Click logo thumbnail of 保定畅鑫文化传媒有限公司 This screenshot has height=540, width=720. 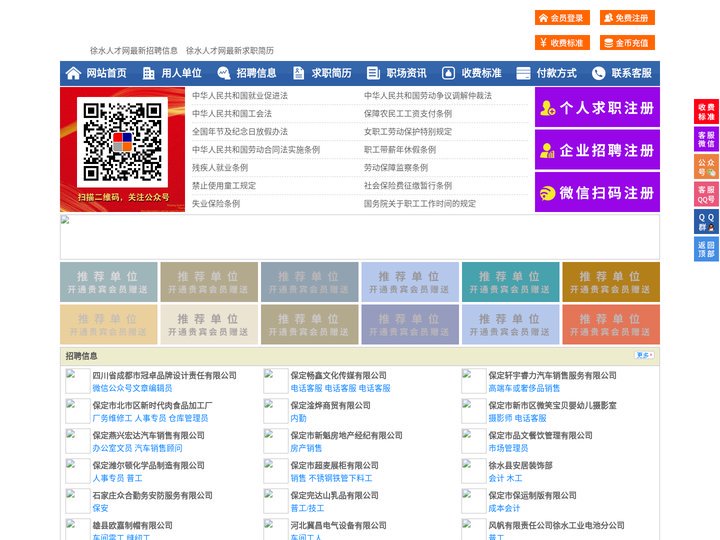[276, 381]
